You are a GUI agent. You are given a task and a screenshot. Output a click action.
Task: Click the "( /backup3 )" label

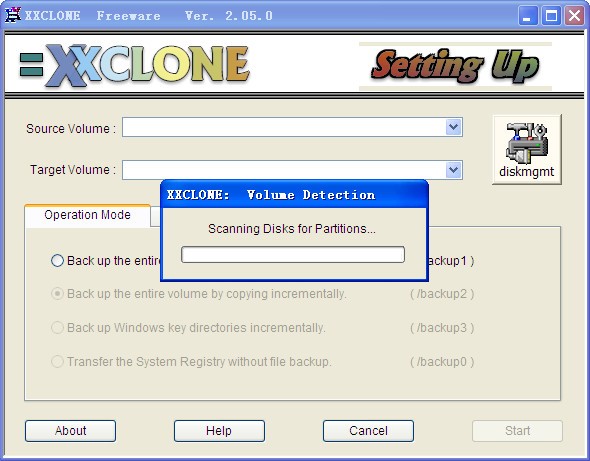coord(442,327)
